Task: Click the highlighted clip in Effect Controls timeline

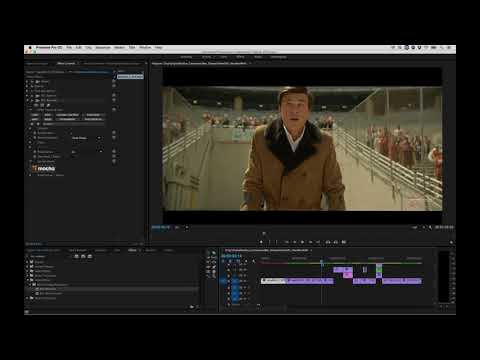Action: 130,77
